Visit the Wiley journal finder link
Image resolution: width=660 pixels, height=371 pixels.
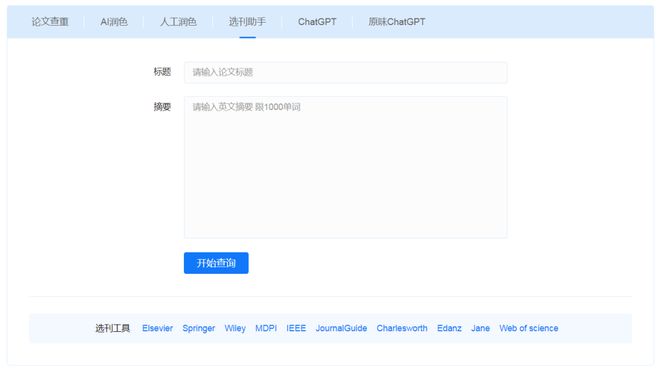[235, 328]
